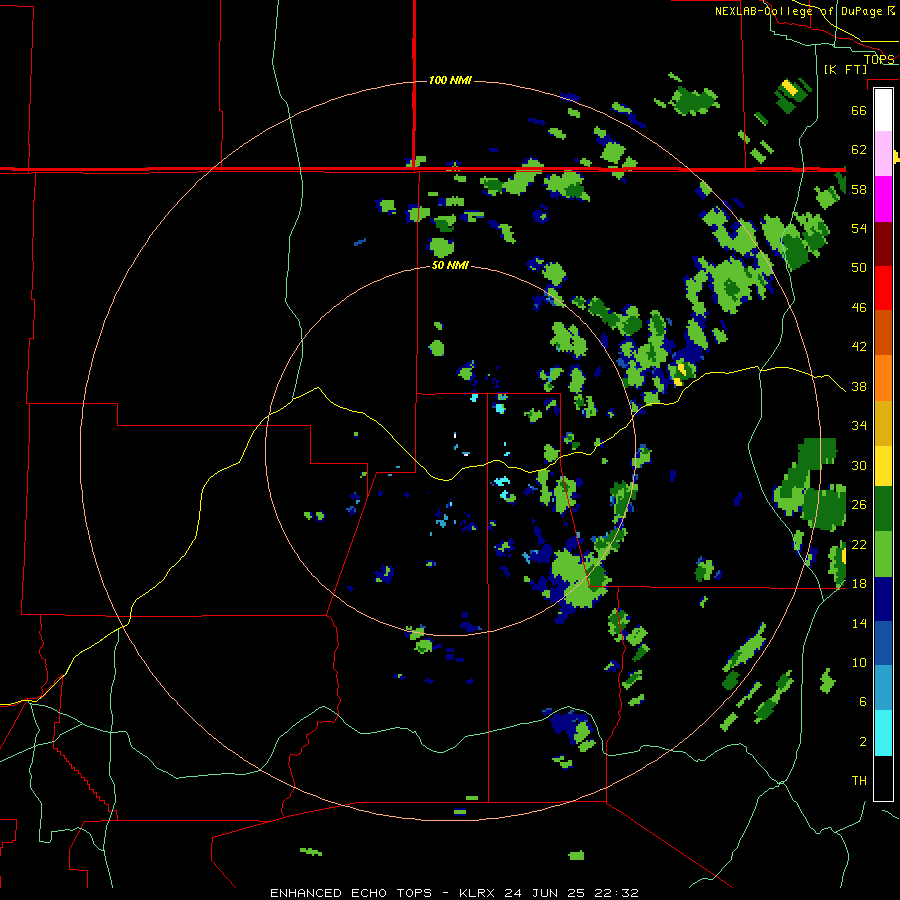
Task: Click the legend value 62
Action: tap(859, 150)
